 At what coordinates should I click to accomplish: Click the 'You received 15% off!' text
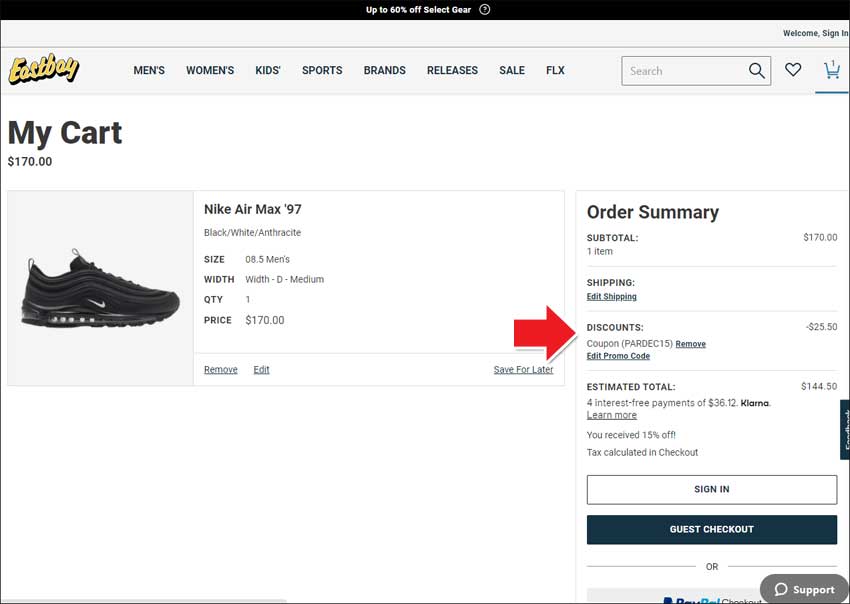631,435
